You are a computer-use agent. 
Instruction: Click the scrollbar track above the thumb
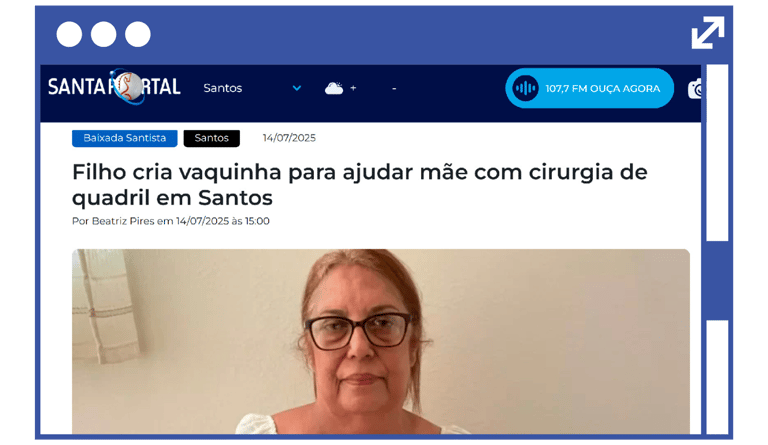pos(717,153)
